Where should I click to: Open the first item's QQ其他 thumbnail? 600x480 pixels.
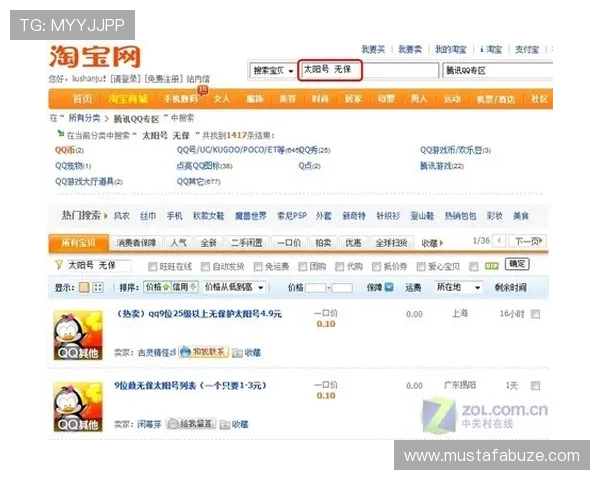pyautogui.click(x=78, y=335)
